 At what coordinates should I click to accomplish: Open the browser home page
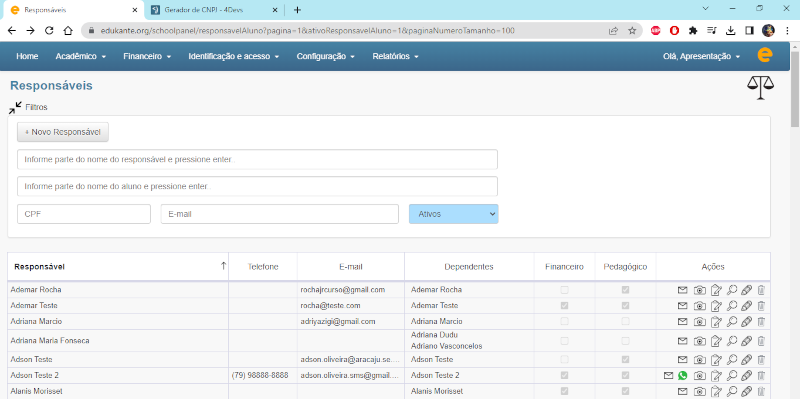point(68,31)
